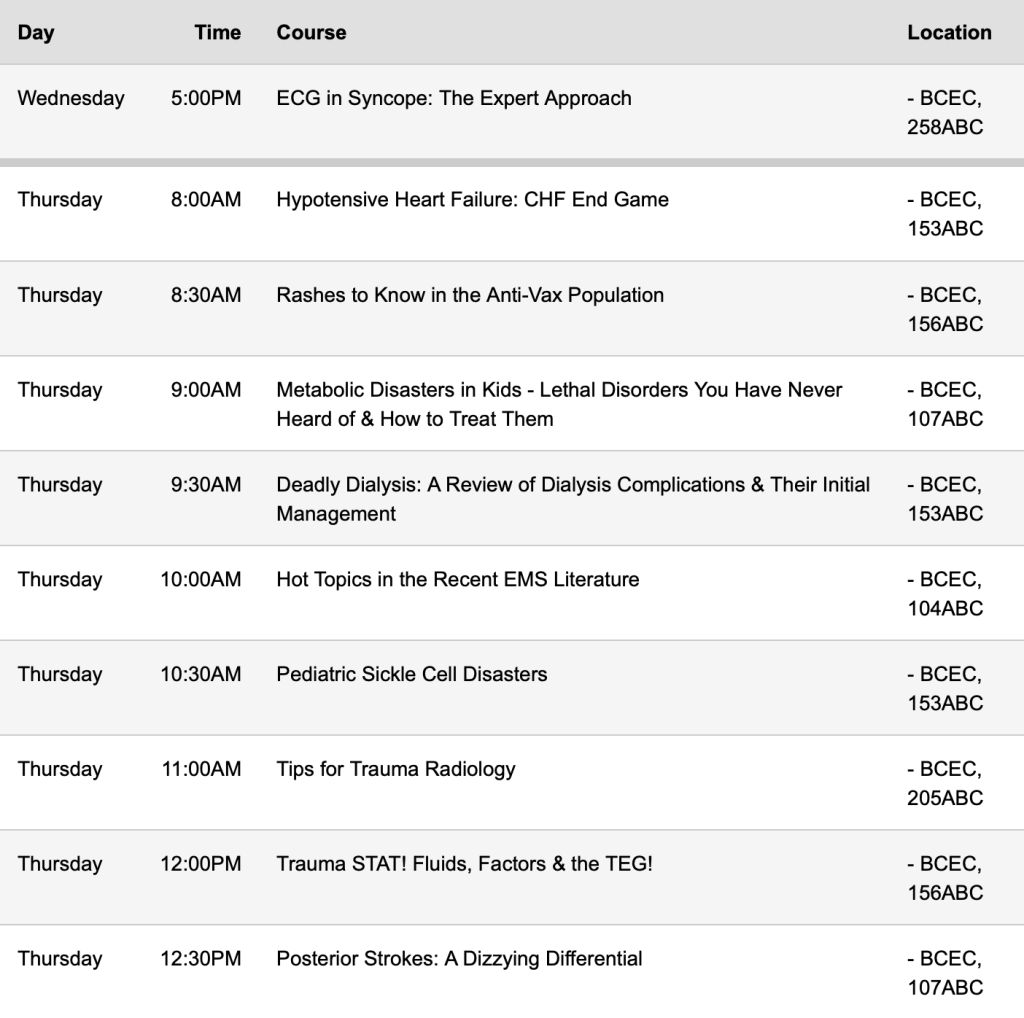Click the 258ABC location cell

(944, 113)
